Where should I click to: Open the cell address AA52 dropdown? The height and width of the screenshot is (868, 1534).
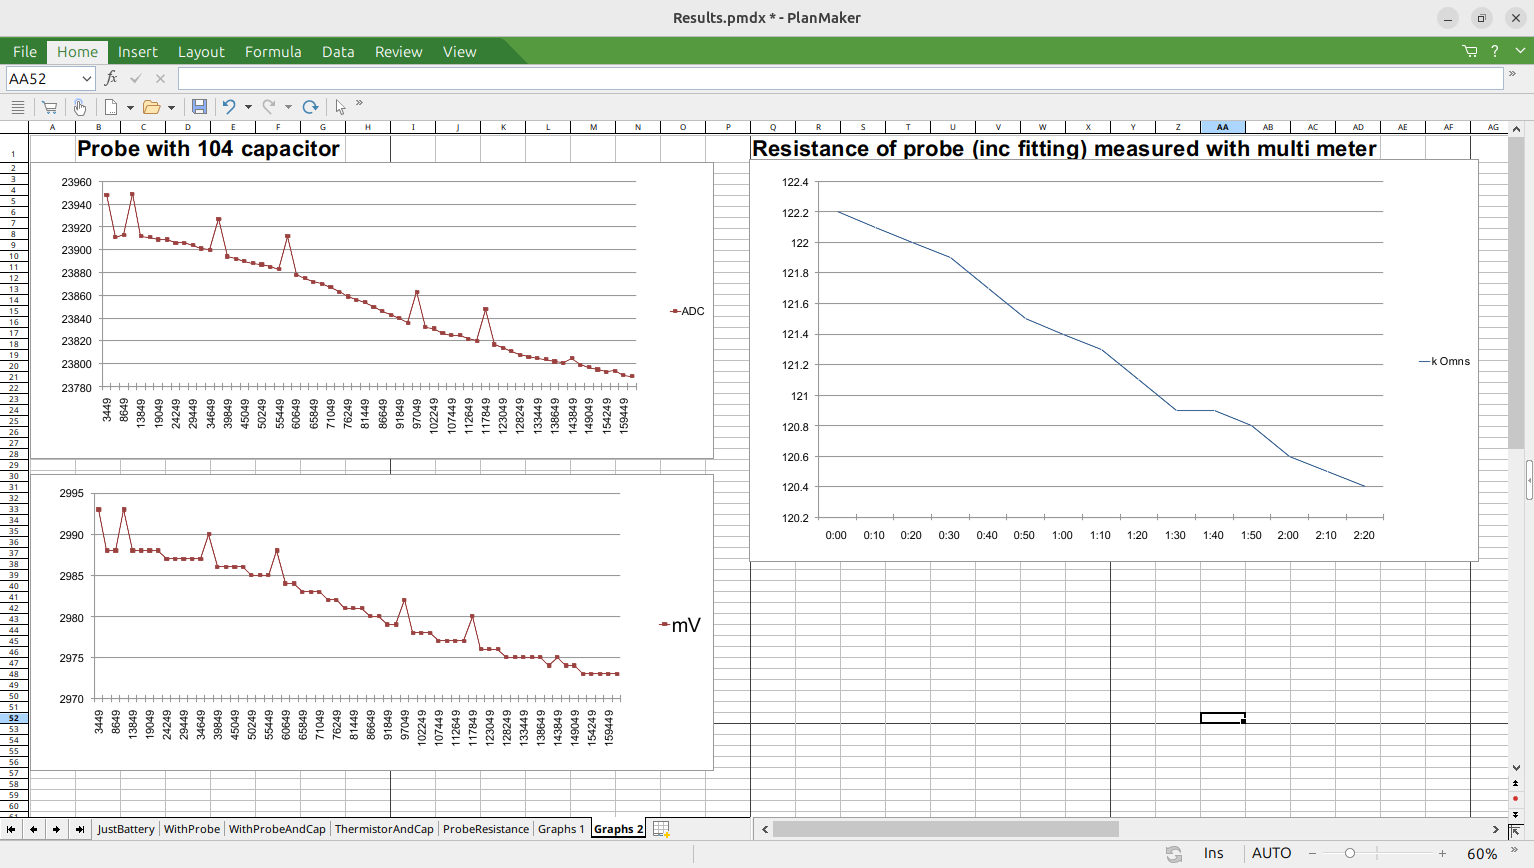pyautogui.click(x=87, y=78)
